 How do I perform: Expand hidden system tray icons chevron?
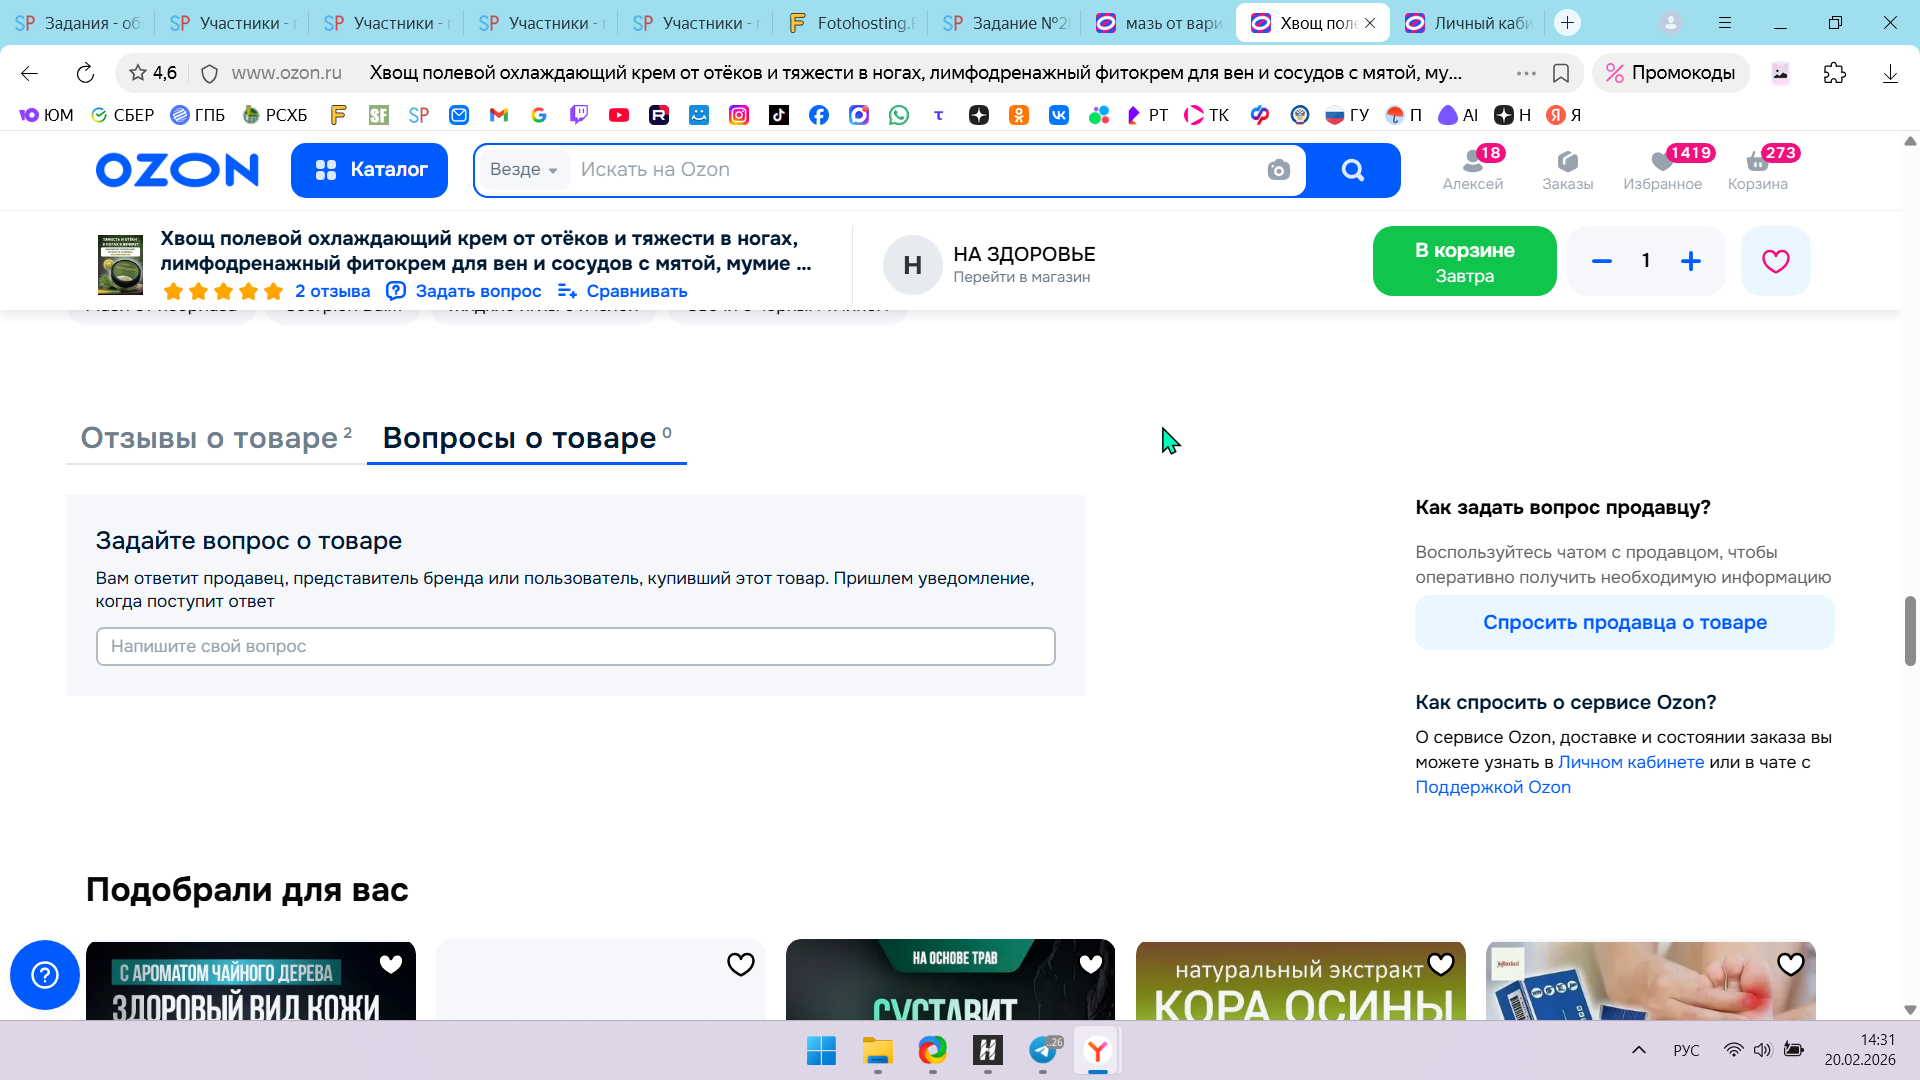coord(1638,1050)
